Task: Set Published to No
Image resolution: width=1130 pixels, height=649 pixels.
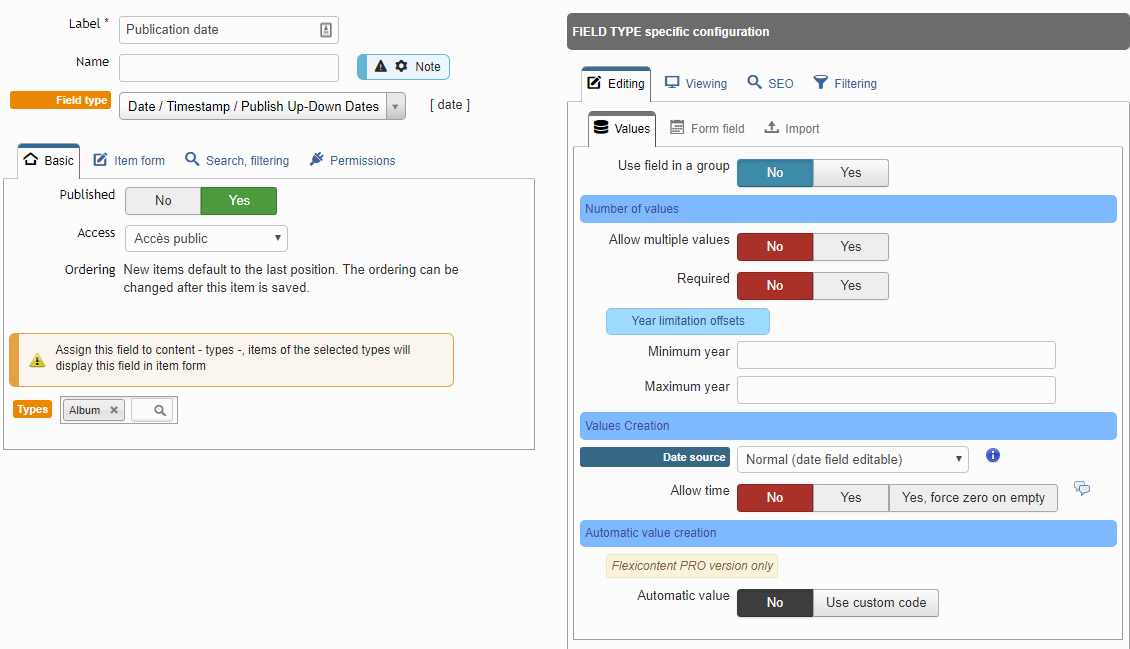Action: point(163,201)
